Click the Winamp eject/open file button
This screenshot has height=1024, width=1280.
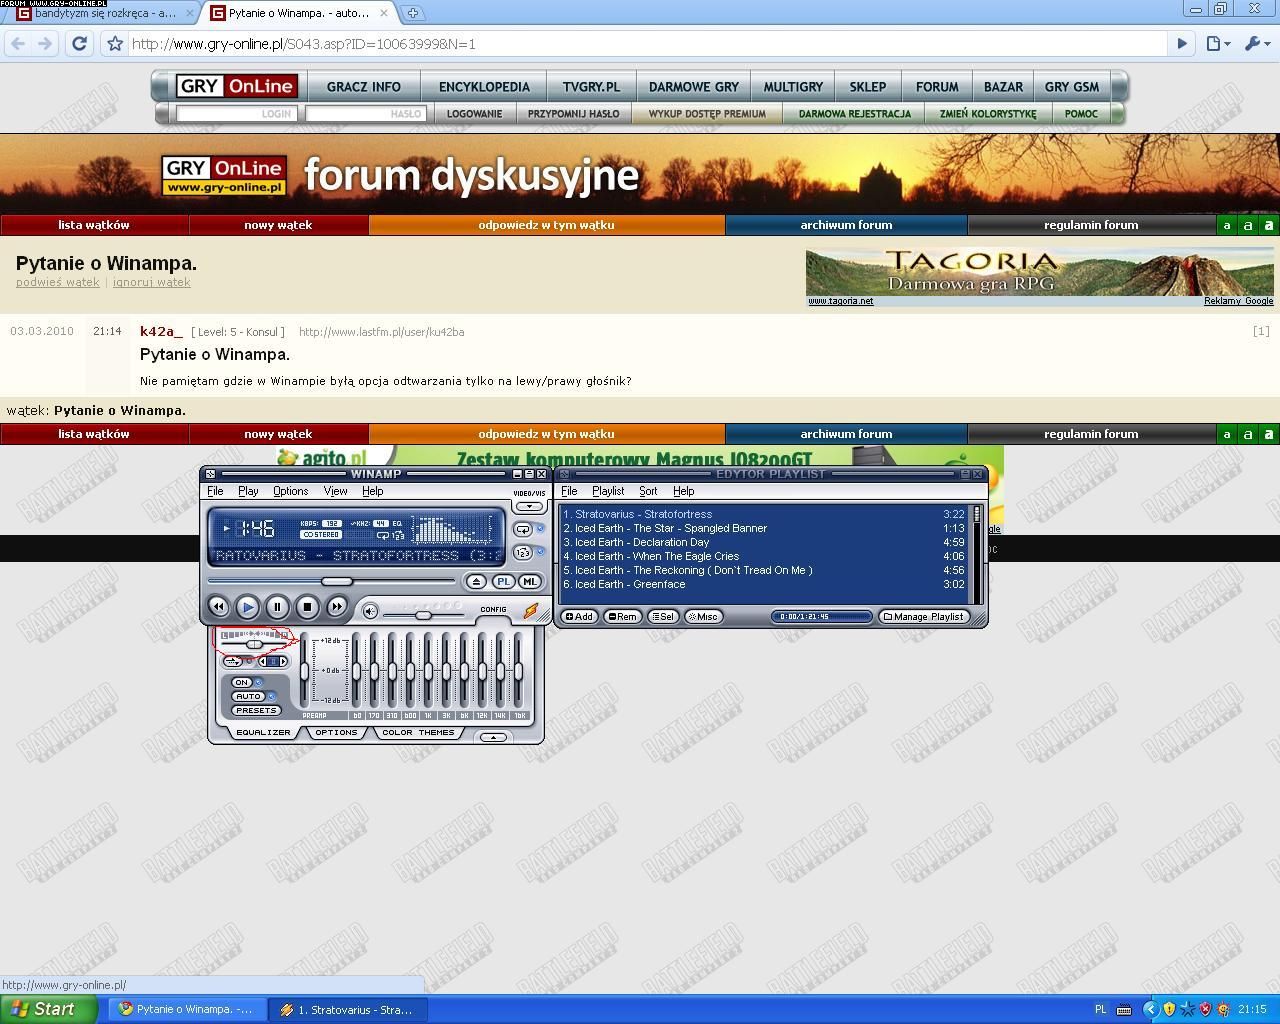click(x=476, y=581)
